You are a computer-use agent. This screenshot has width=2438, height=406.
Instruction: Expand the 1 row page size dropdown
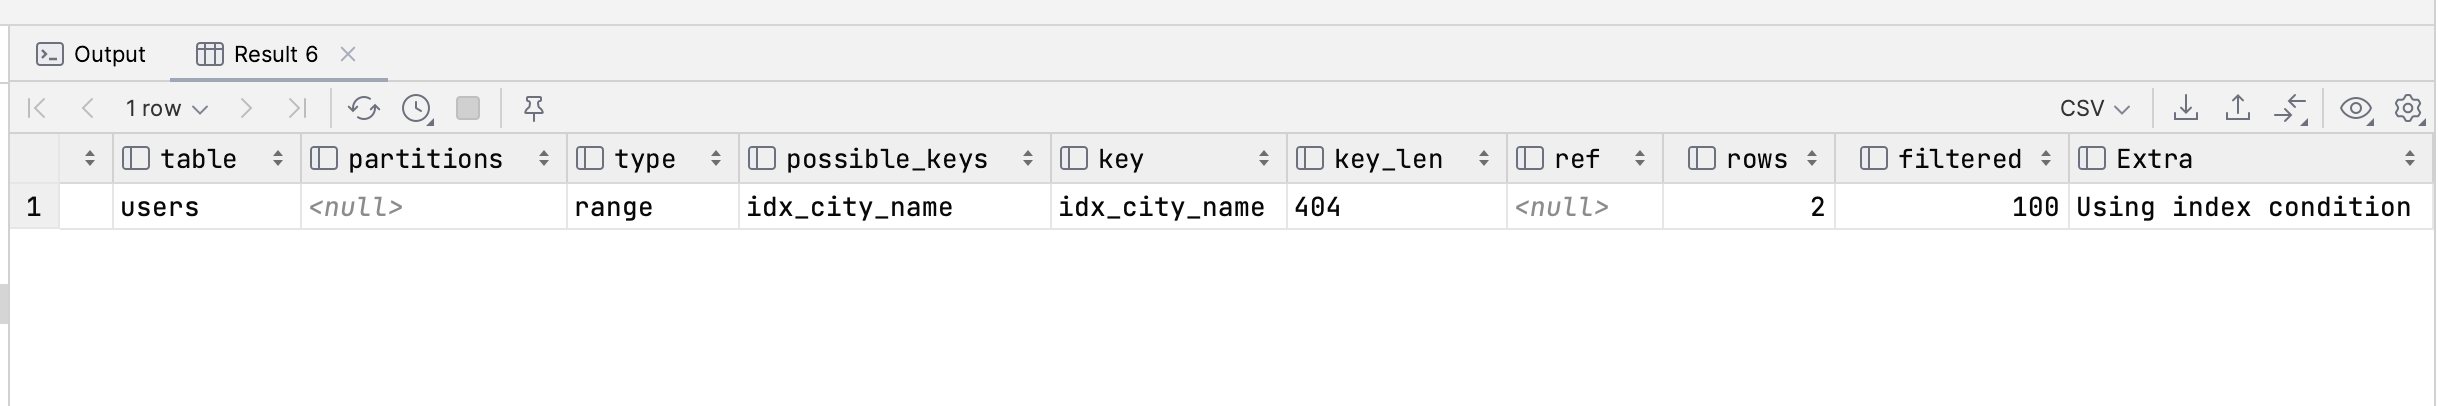click(x=166, y=108)
